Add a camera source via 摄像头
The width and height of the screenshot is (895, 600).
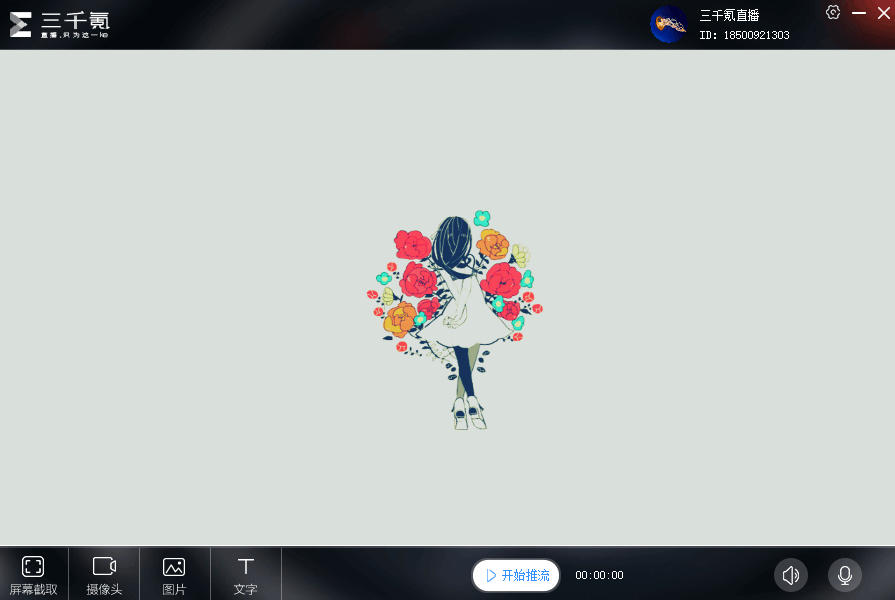tap(104, 574)
